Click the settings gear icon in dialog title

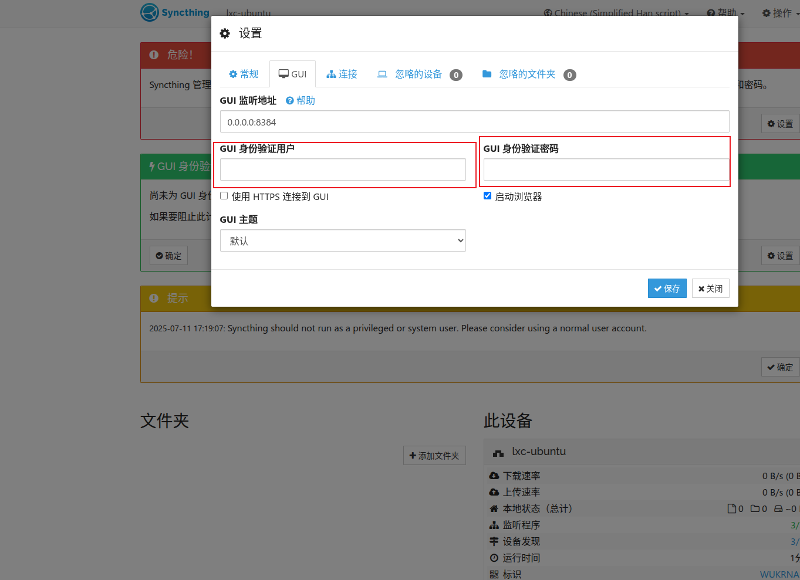[224, 33]
